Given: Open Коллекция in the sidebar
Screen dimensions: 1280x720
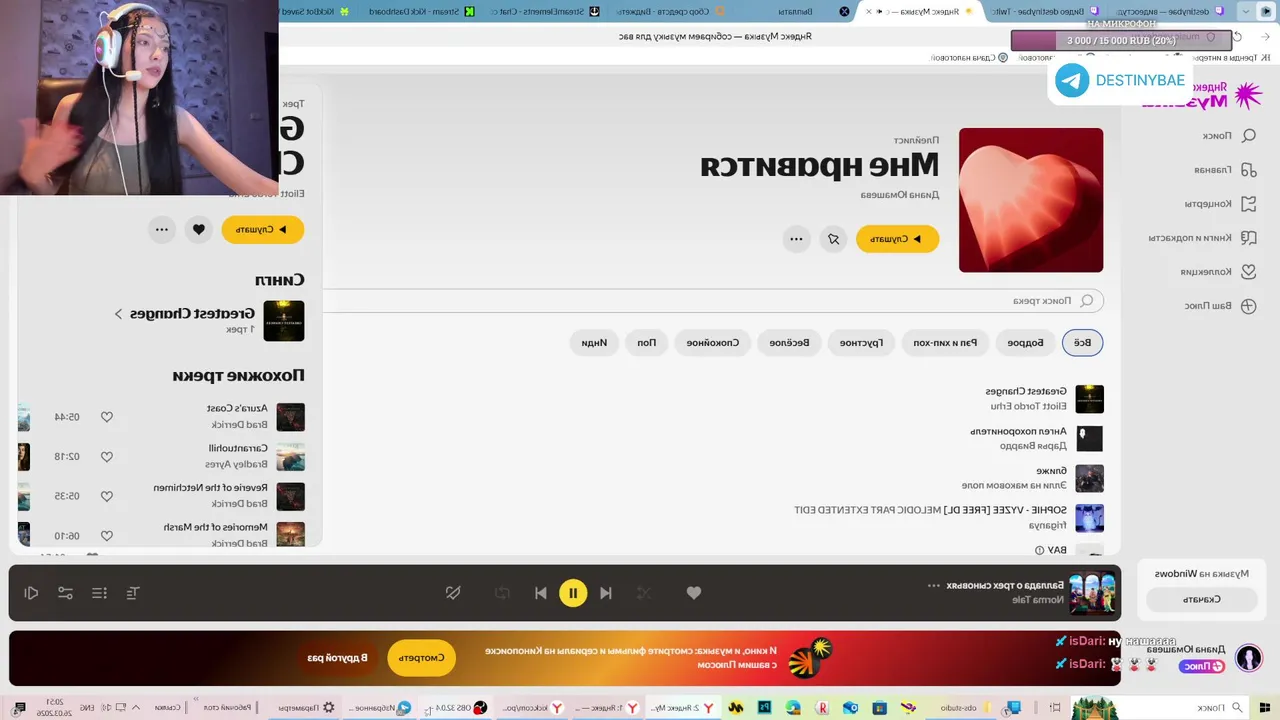Looking at the screenshot, I should 1218,271.
